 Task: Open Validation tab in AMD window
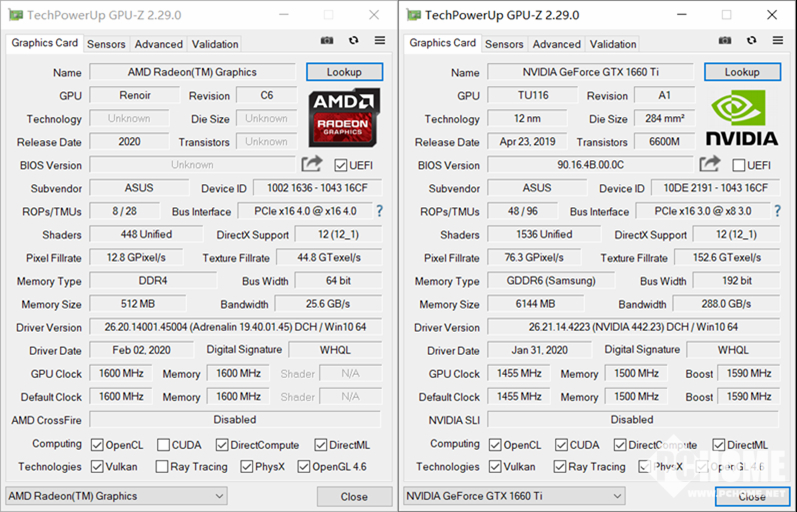click(215, 44)
